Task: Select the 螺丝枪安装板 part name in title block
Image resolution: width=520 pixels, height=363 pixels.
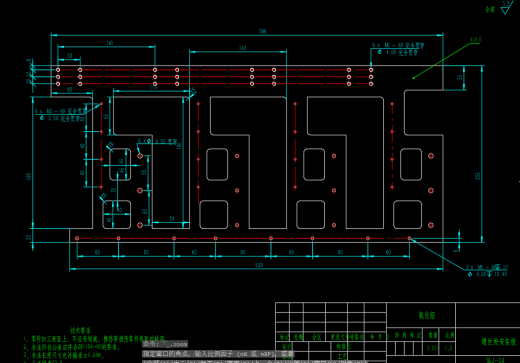Action: [x=499, y=341]
